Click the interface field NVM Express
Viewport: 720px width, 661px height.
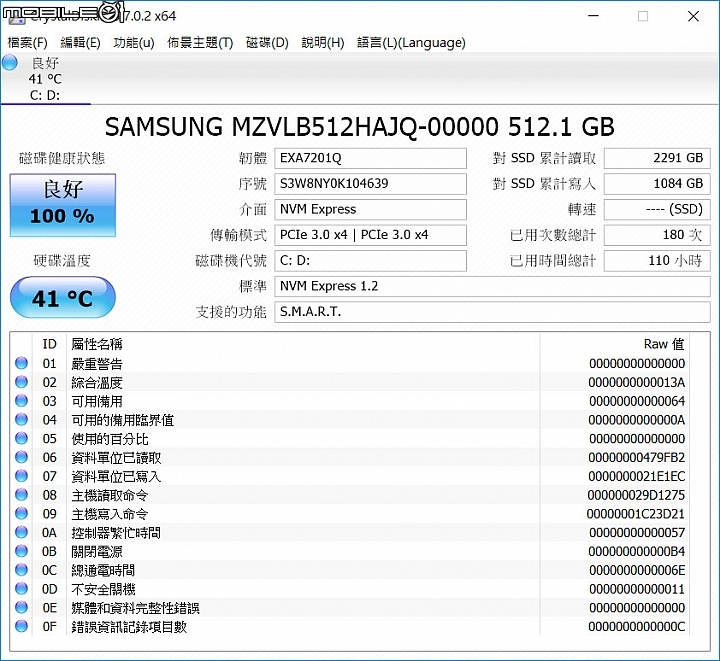click(x=370, y=209)
